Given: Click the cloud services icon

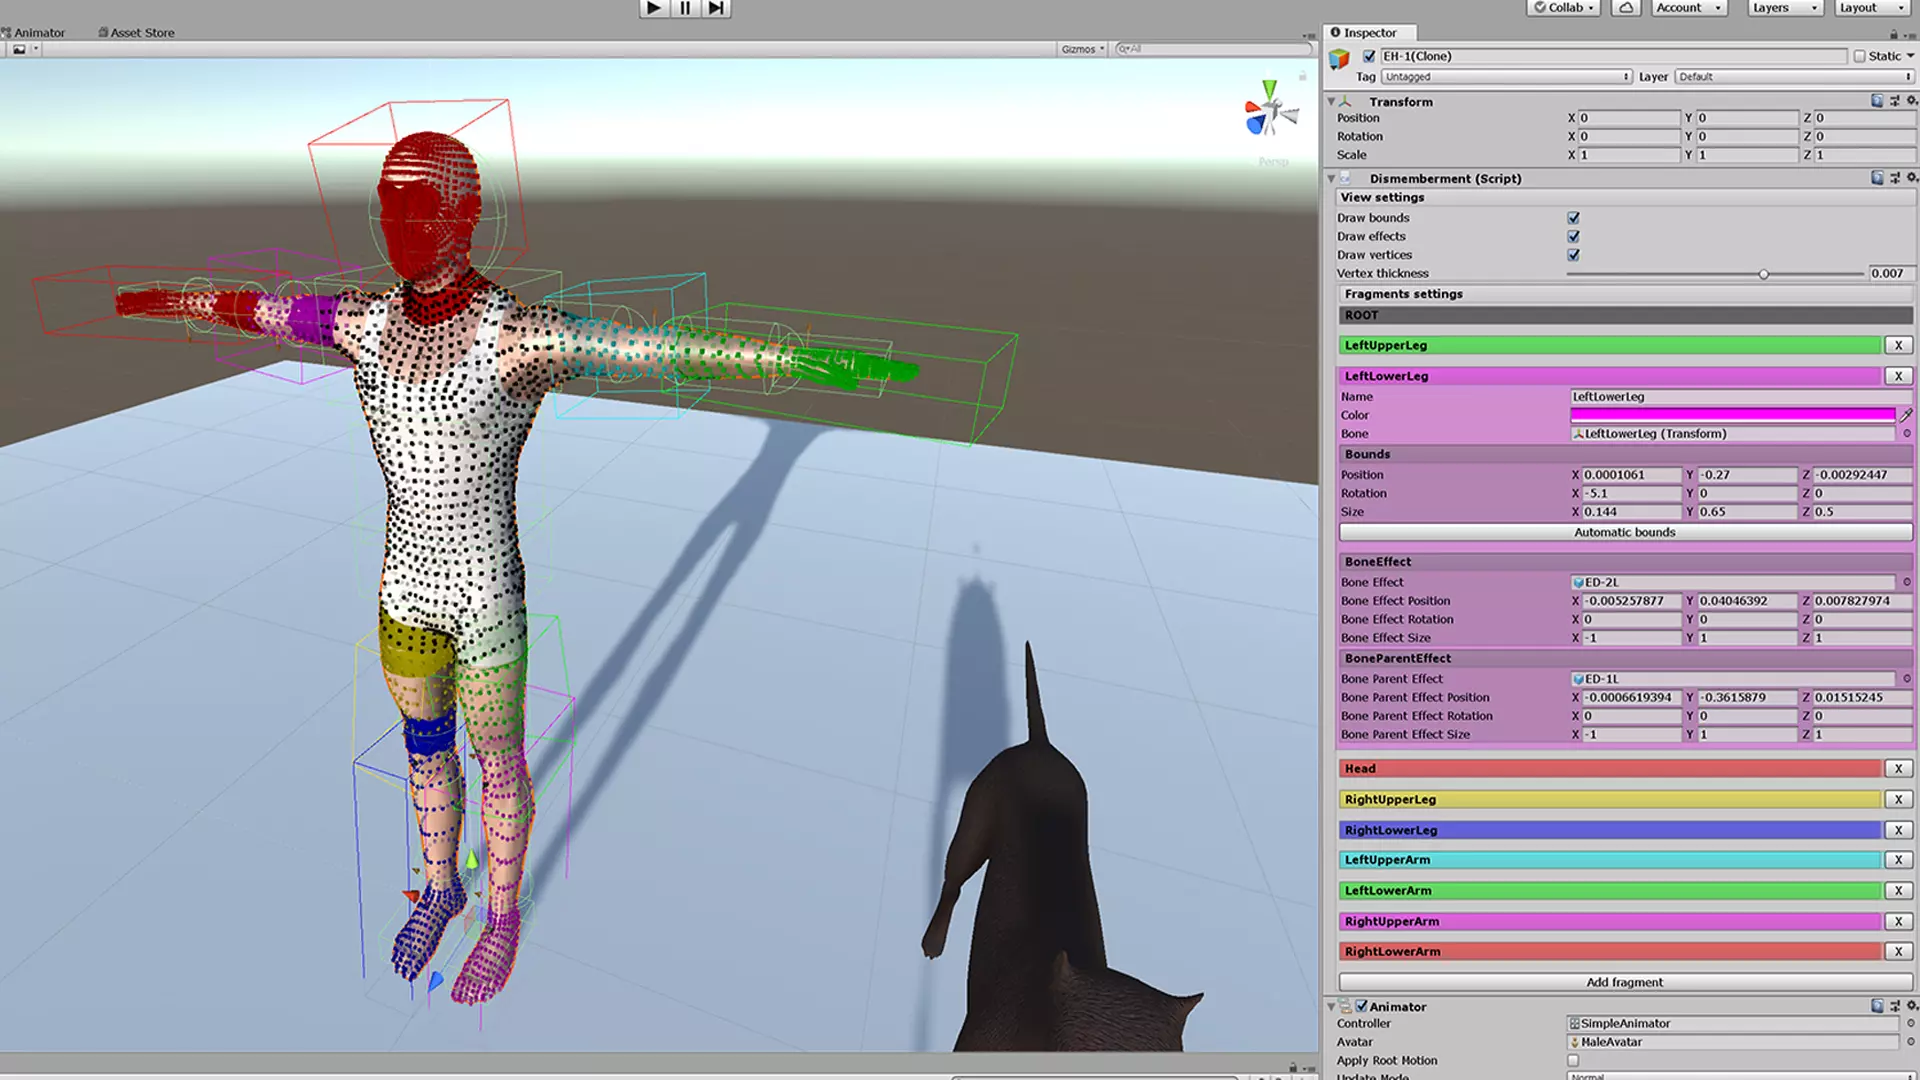Looking at the screenshot, I should [1626, 8].
